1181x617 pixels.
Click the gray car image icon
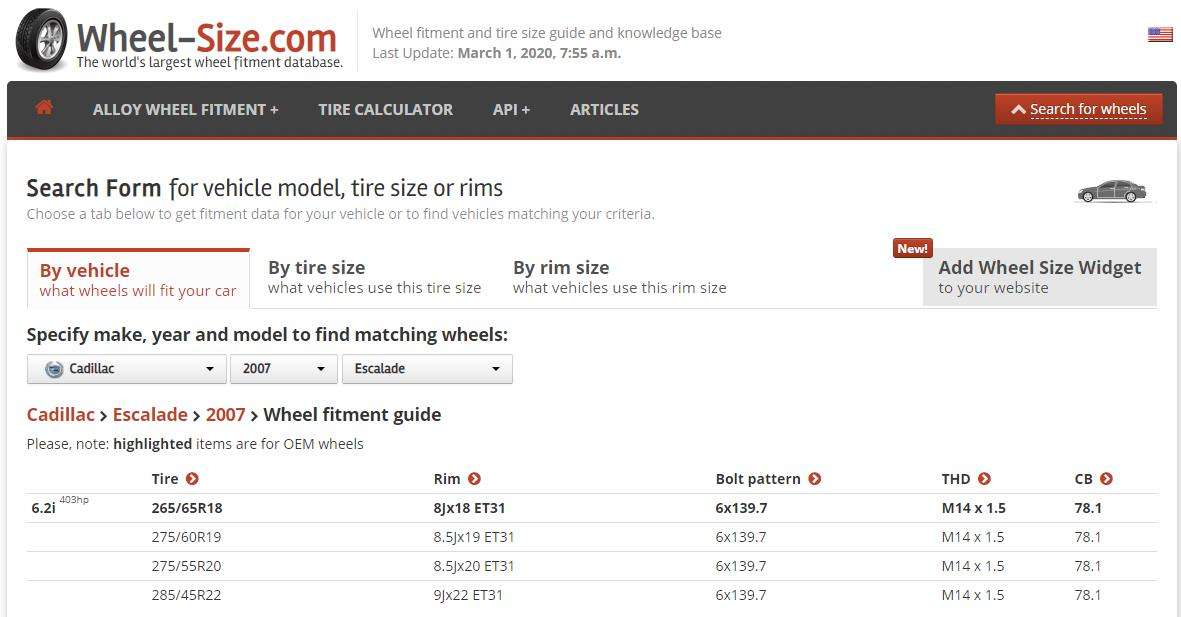(x=1111, y=192)
